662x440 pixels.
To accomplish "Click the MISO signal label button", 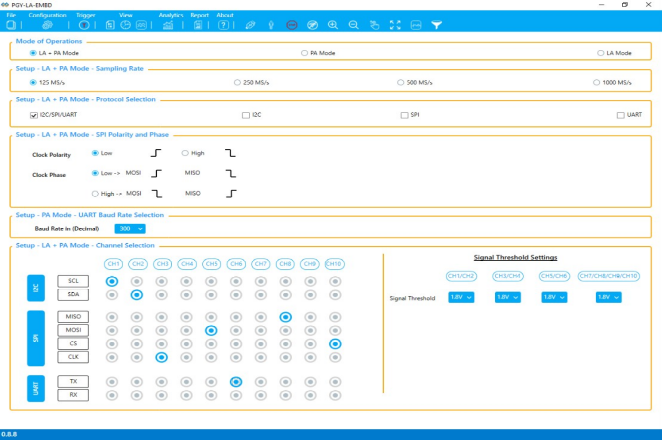I will (x=73, y=317).
